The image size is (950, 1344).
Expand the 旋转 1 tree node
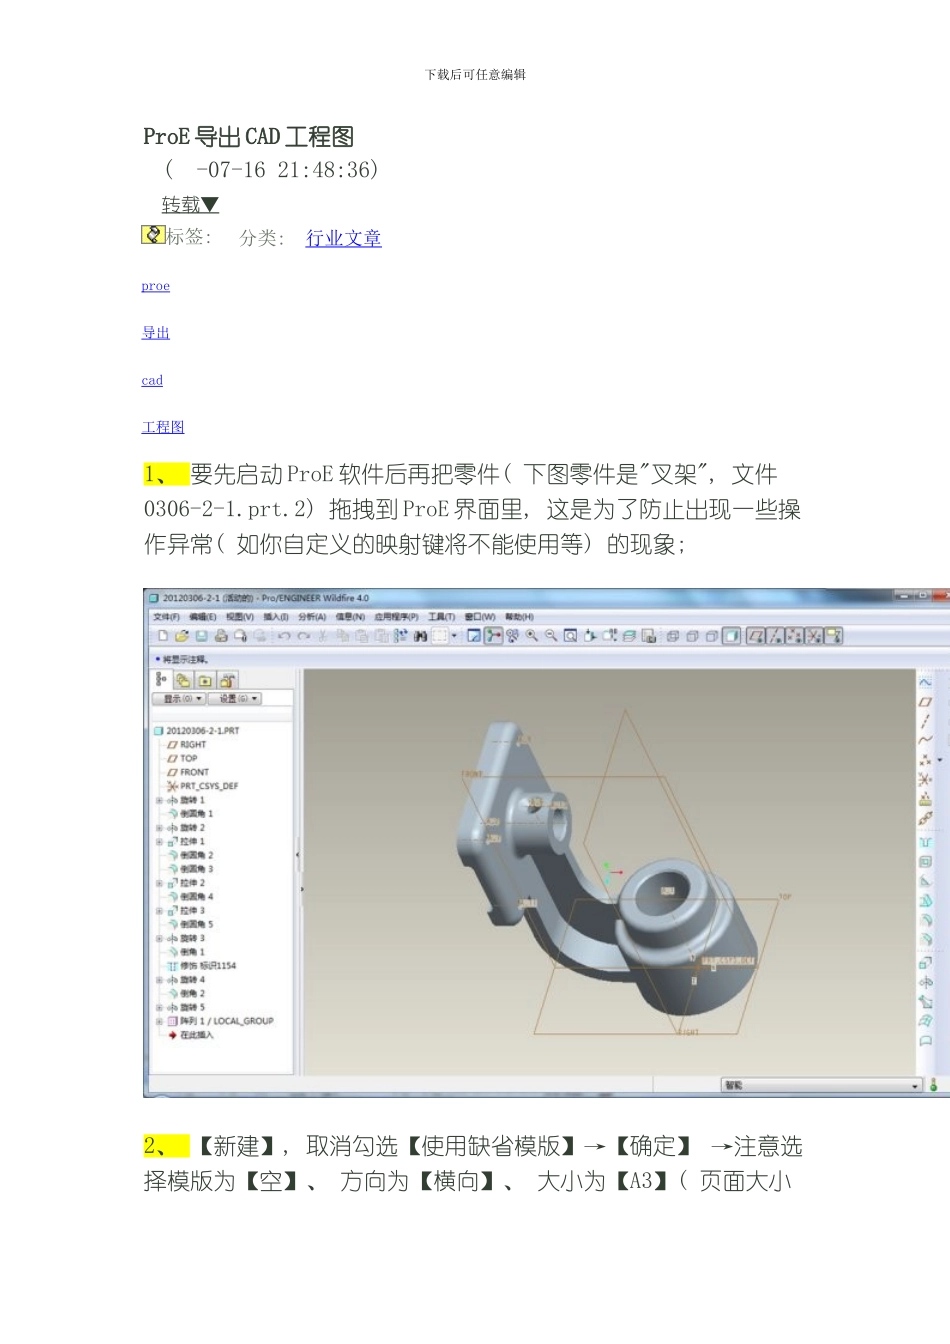coord(159,800)
